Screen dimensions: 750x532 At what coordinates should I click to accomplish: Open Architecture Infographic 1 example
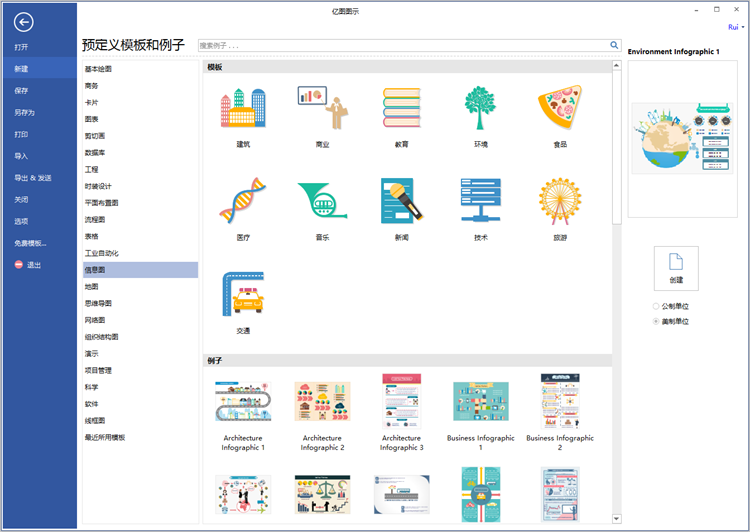[243, 401]
